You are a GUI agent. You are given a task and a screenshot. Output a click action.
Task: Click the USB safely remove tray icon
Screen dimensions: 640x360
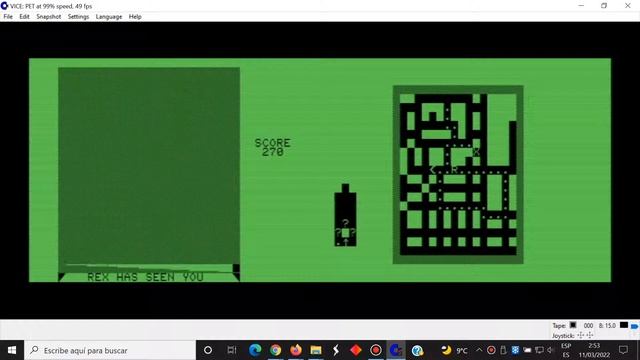point(503,350)
